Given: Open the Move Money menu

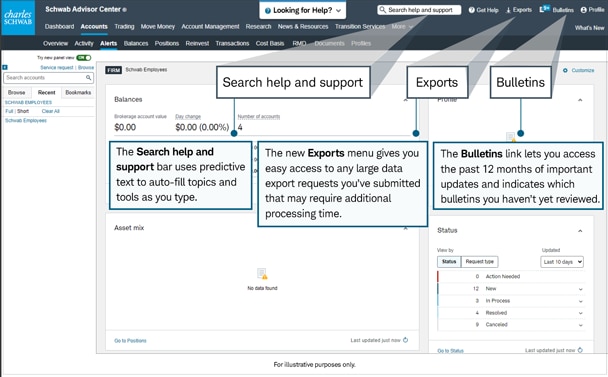Looking at the screenshot, I should (x=157, y=26).
